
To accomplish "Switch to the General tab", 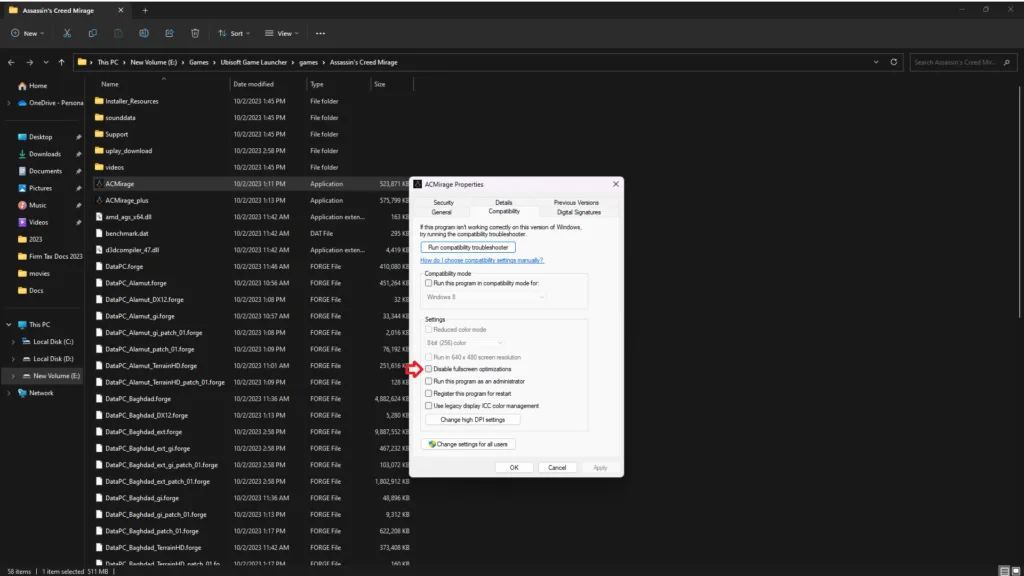I will 441,212.
